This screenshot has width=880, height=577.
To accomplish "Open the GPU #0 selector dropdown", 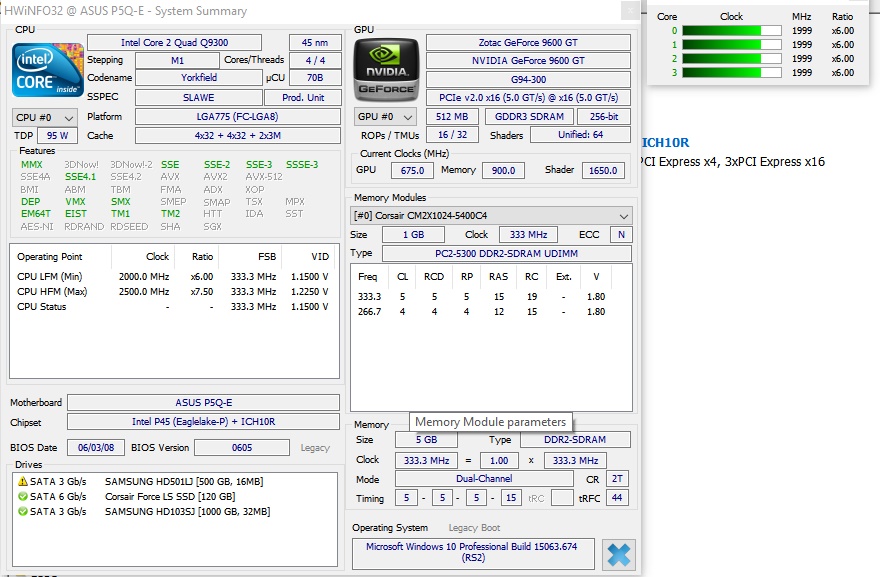I will pyautogui.click(x=385, y=117).
